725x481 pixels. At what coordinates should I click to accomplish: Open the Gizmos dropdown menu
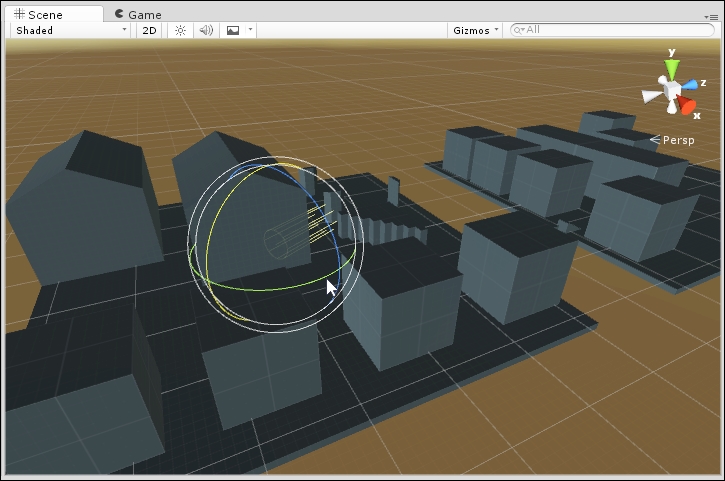[x=475, y=30]
